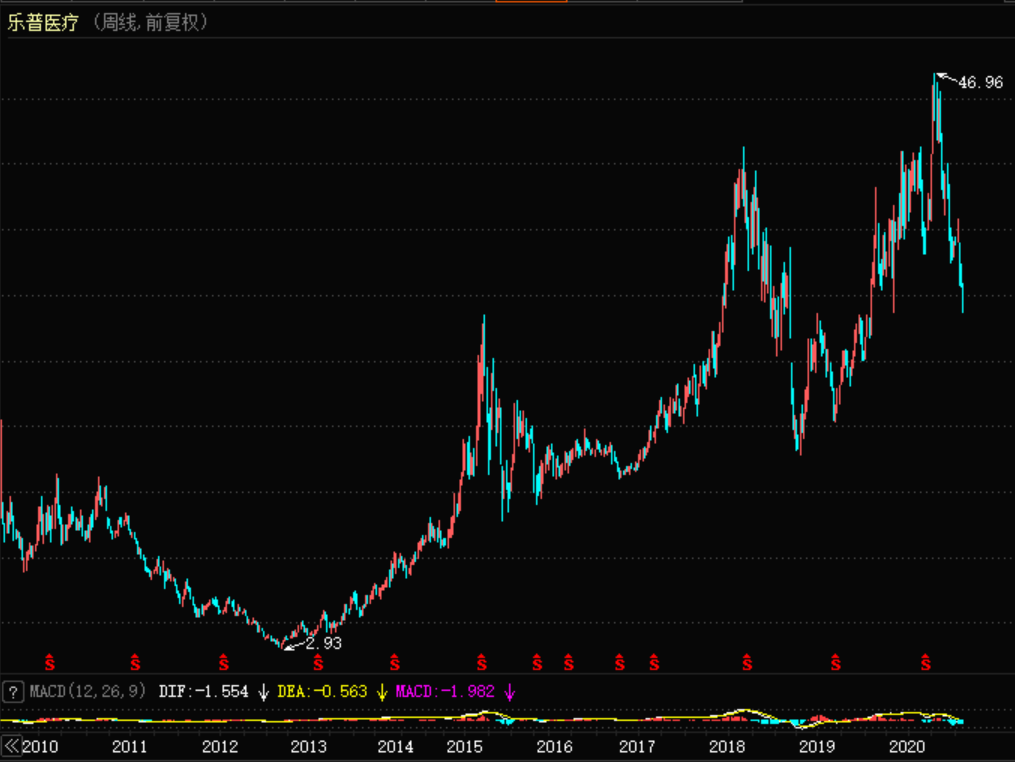Click the red S marker above year 2010
The image size is (1015, 762).
(50, 662)
